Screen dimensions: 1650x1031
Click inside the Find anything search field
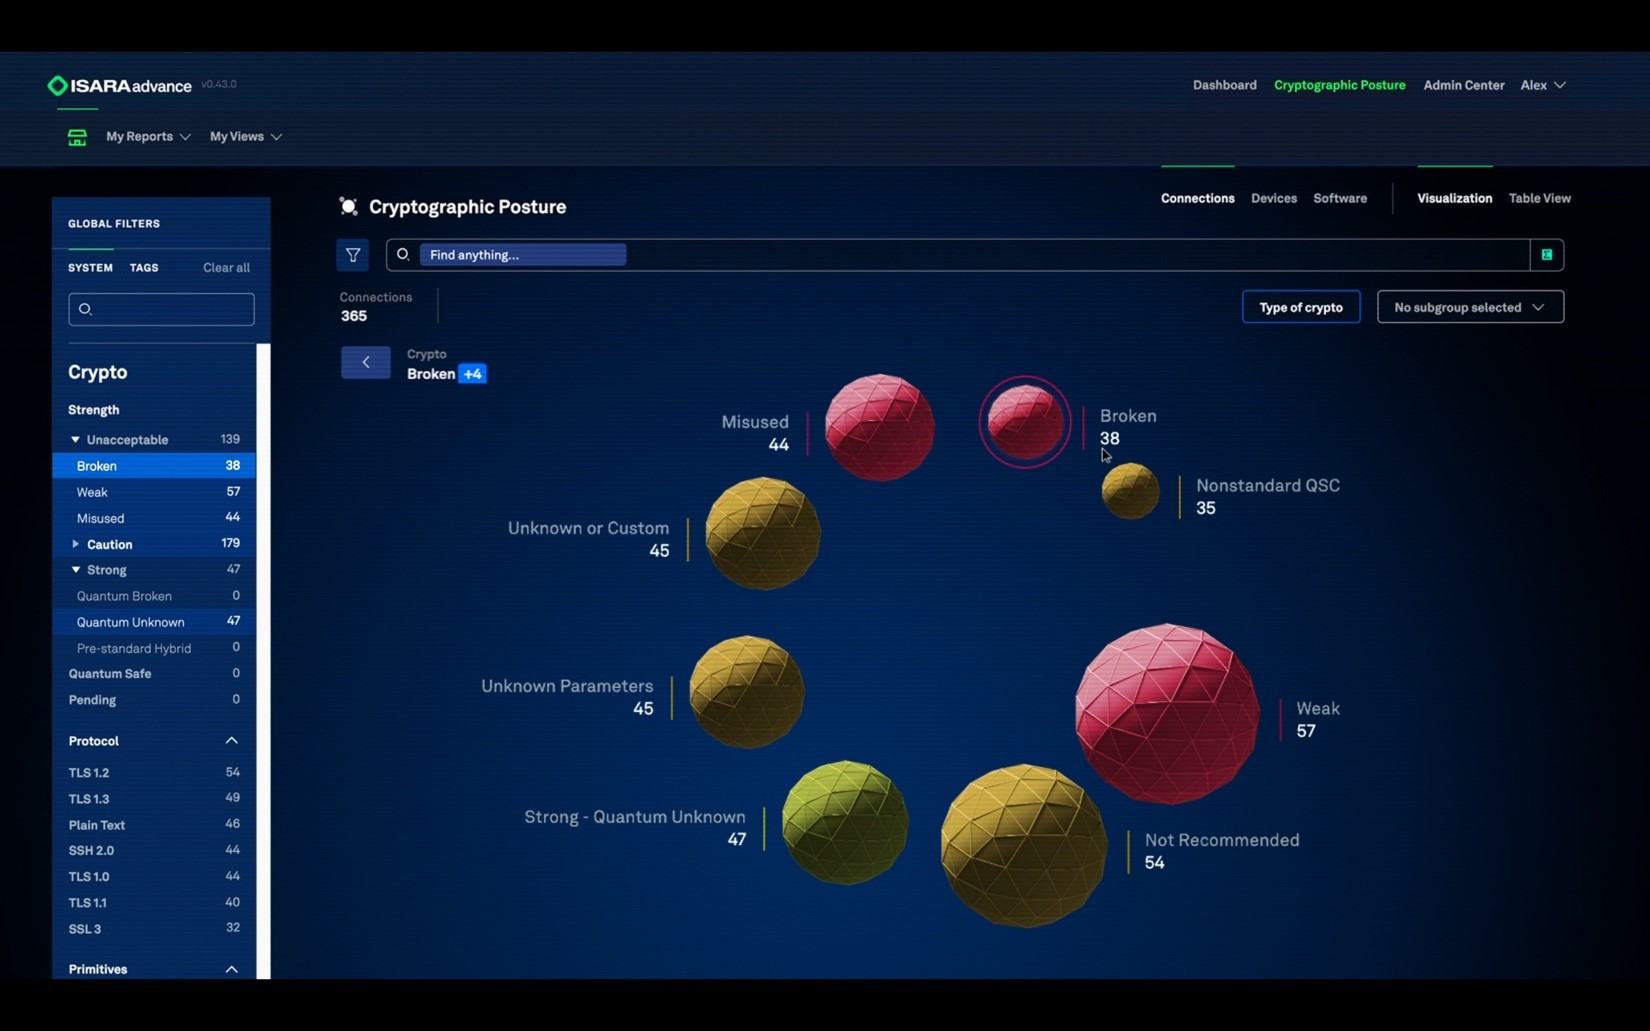coord(522,254)
